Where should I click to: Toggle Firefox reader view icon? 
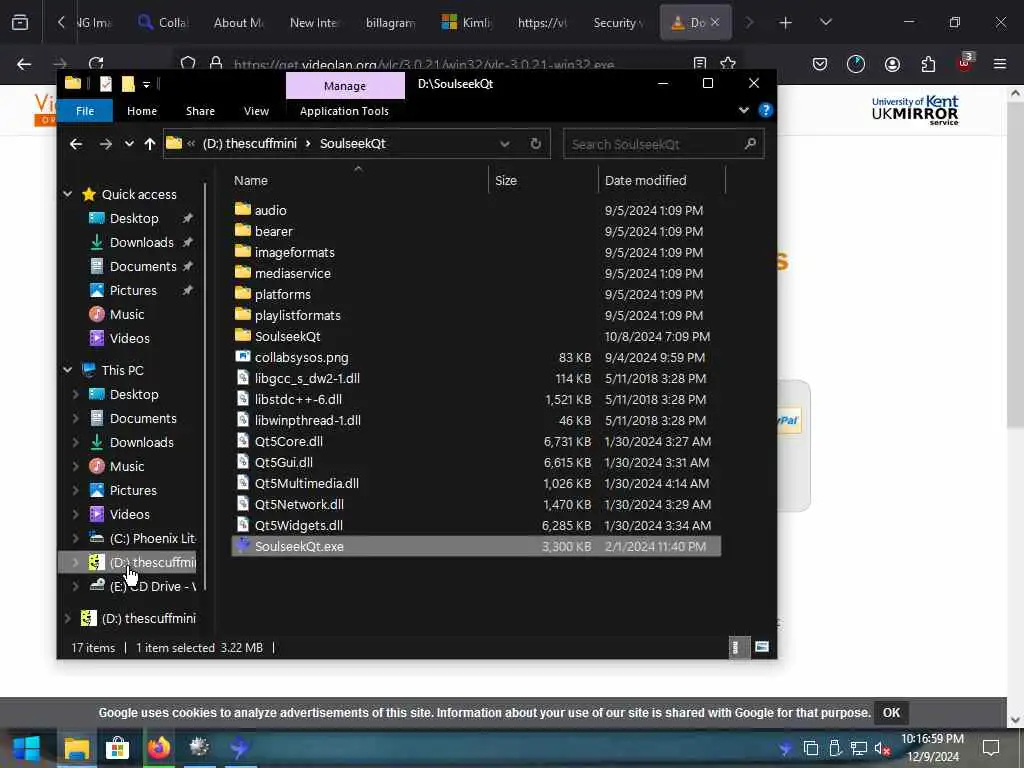(700, 63)
